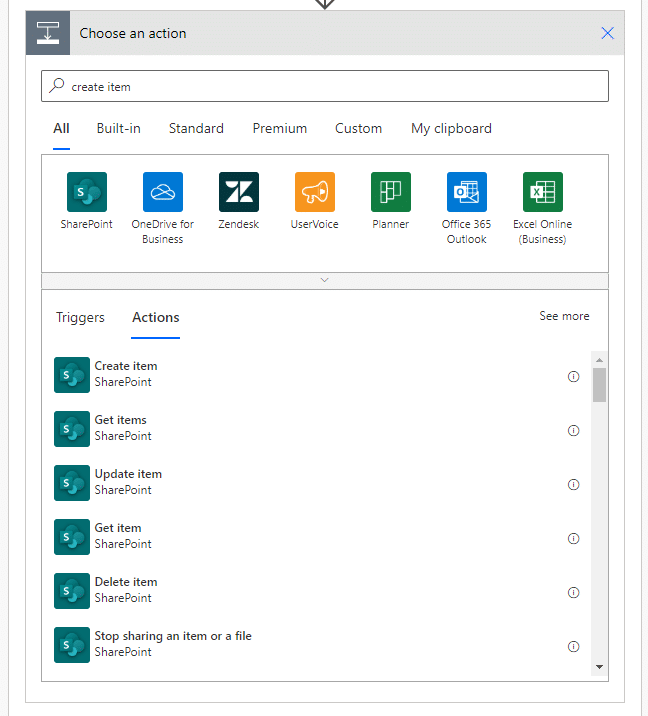
Task: Click the search magnifier icon
Action: pos(57,86)
